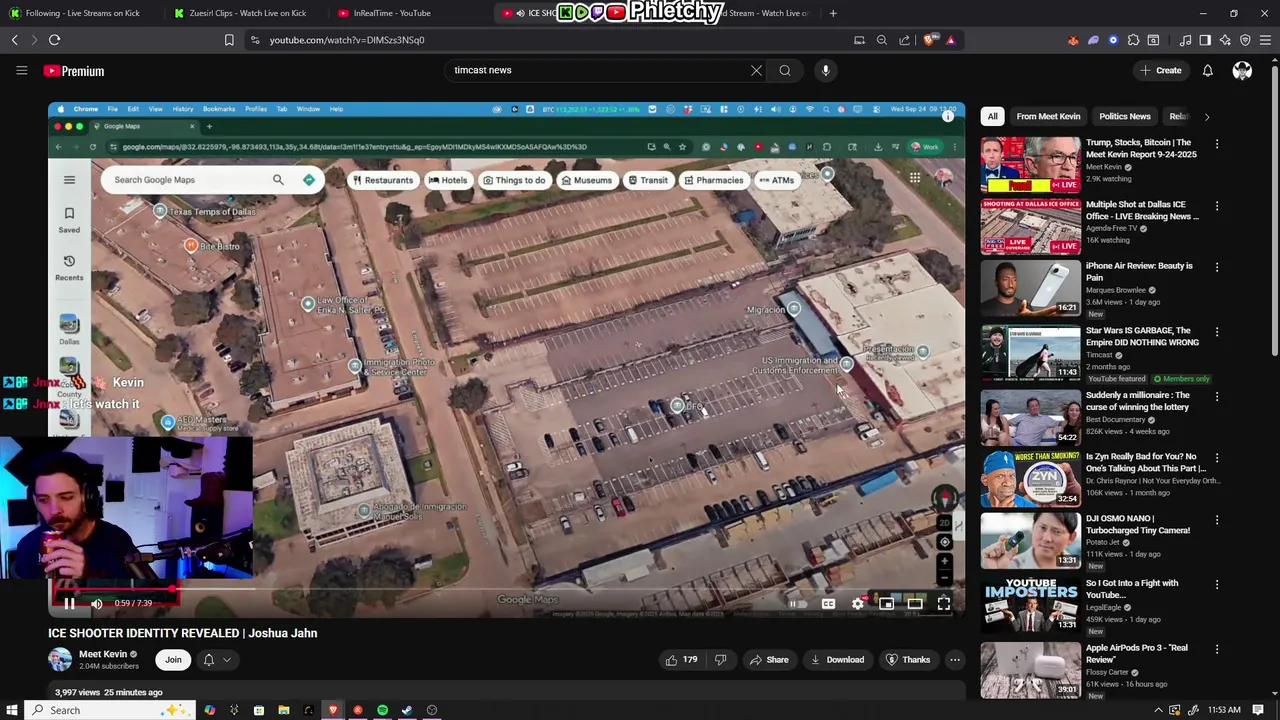Click the address bar URL
The height and width of the screenshot is (720, 1280).
coord(347,40)
